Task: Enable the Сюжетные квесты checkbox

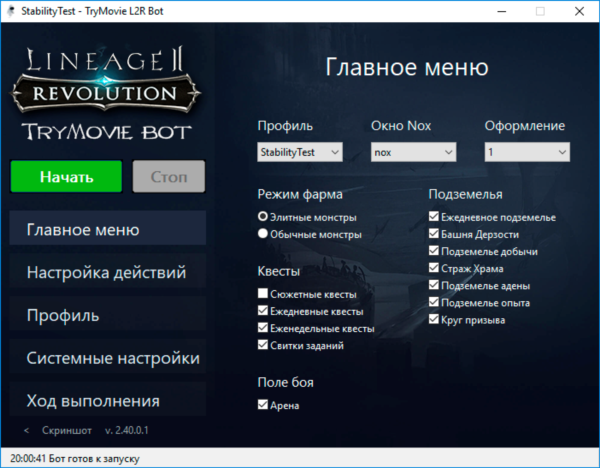Action: click(263, 294)
